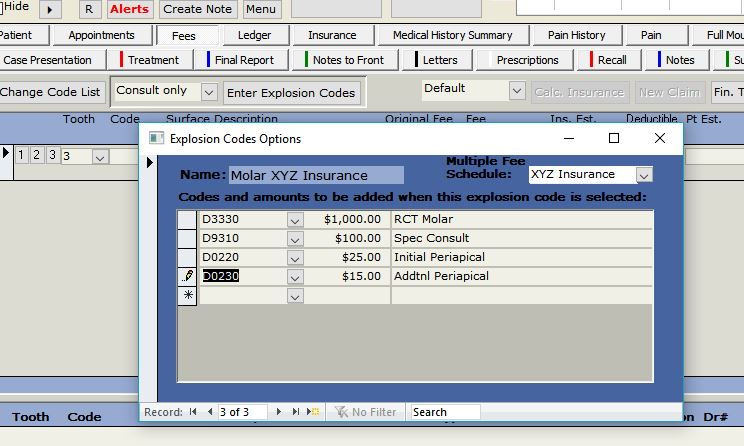Open the Medical History Summary tab
This screenshot has height=446, width=744.
(x=452, y=35)
